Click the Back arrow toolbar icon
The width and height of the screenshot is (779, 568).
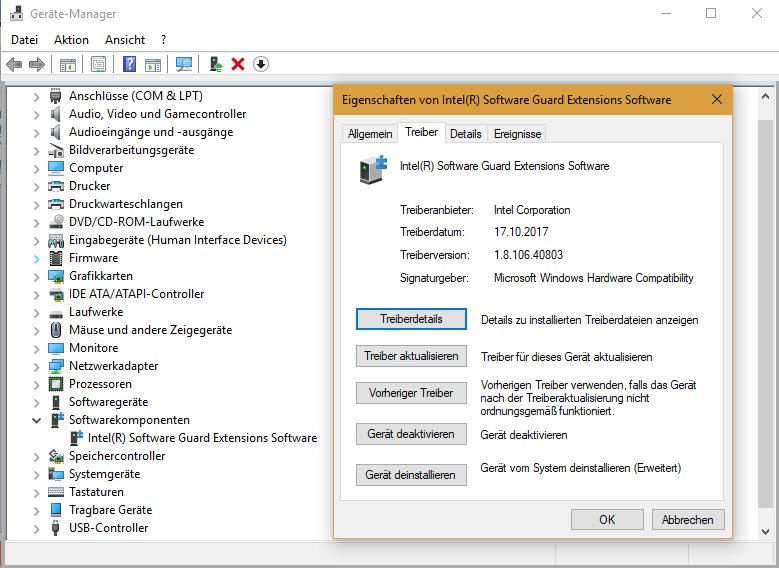coord(14,65)
